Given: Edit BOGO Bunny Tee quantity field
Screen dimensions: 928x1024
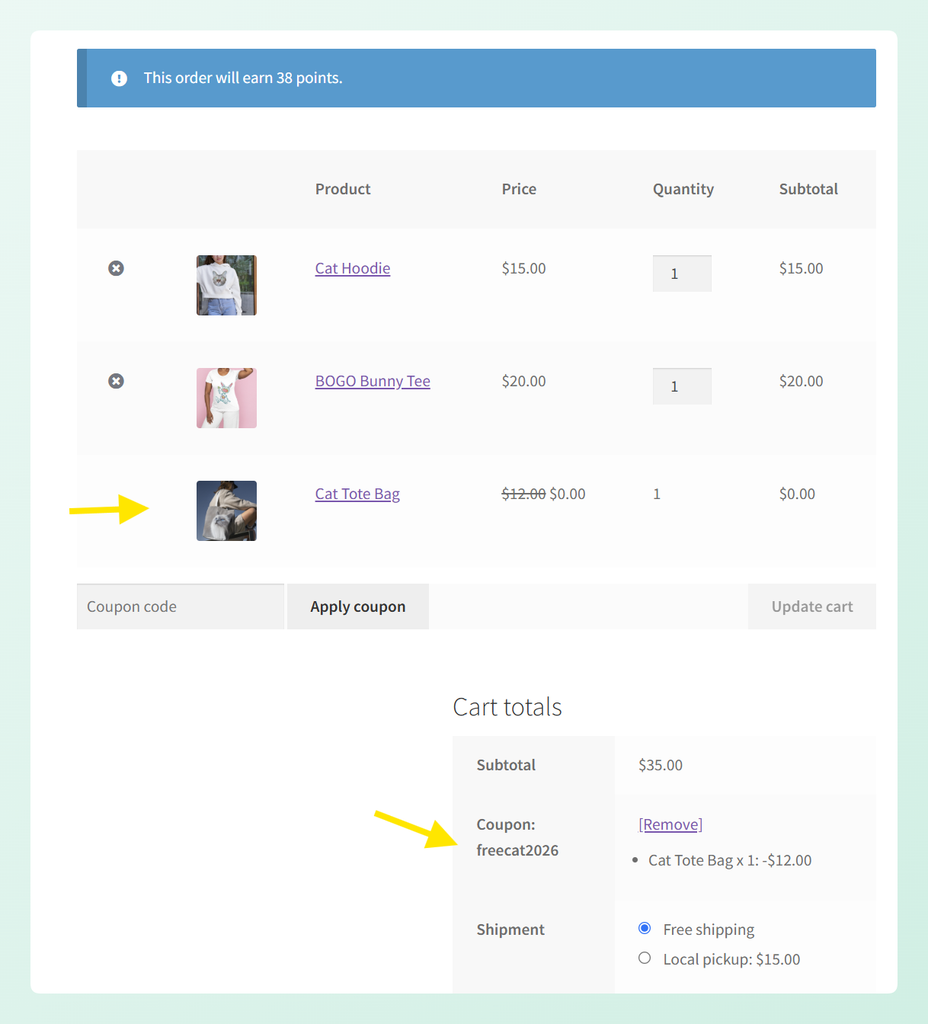Looking at the screenshot, I should coord(682,387).
